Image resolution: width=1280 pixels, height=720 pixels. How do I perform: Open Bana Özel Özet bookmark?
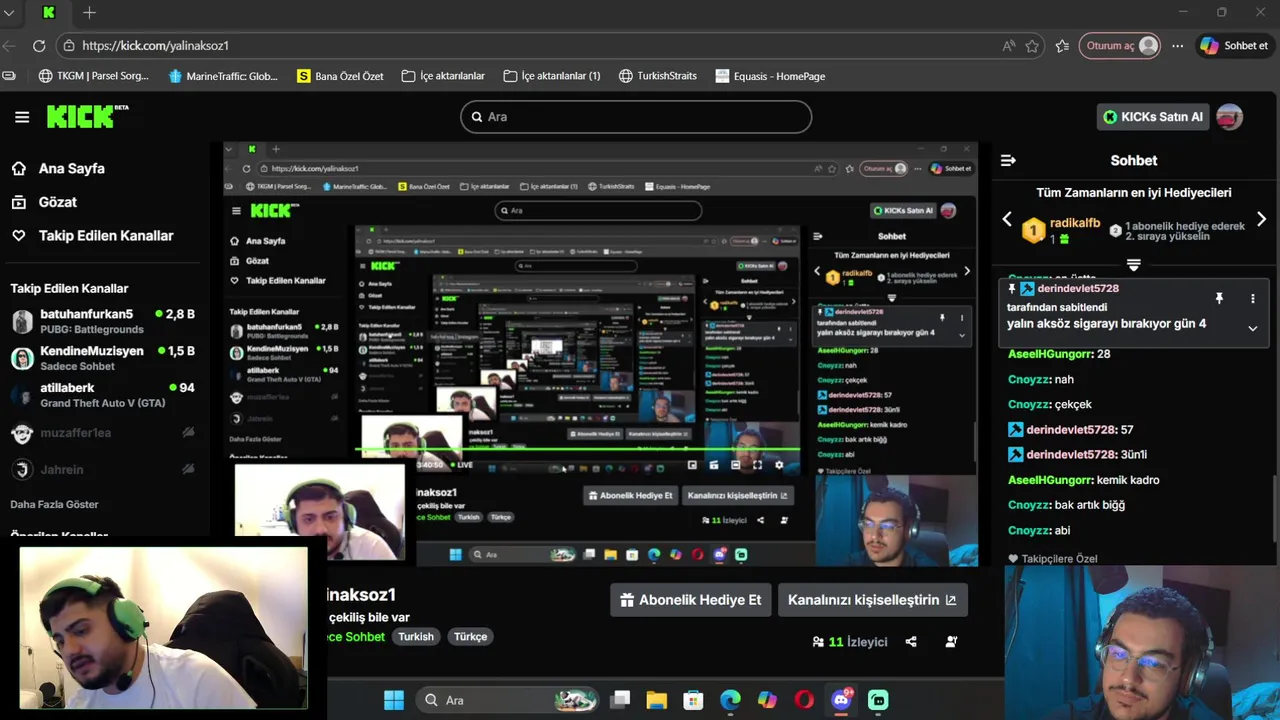340,76
